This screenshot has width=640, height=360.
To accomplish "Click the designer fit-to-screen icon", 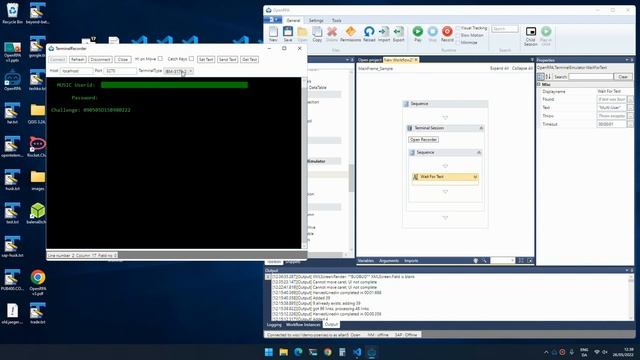I will click(x=521, y=260).
